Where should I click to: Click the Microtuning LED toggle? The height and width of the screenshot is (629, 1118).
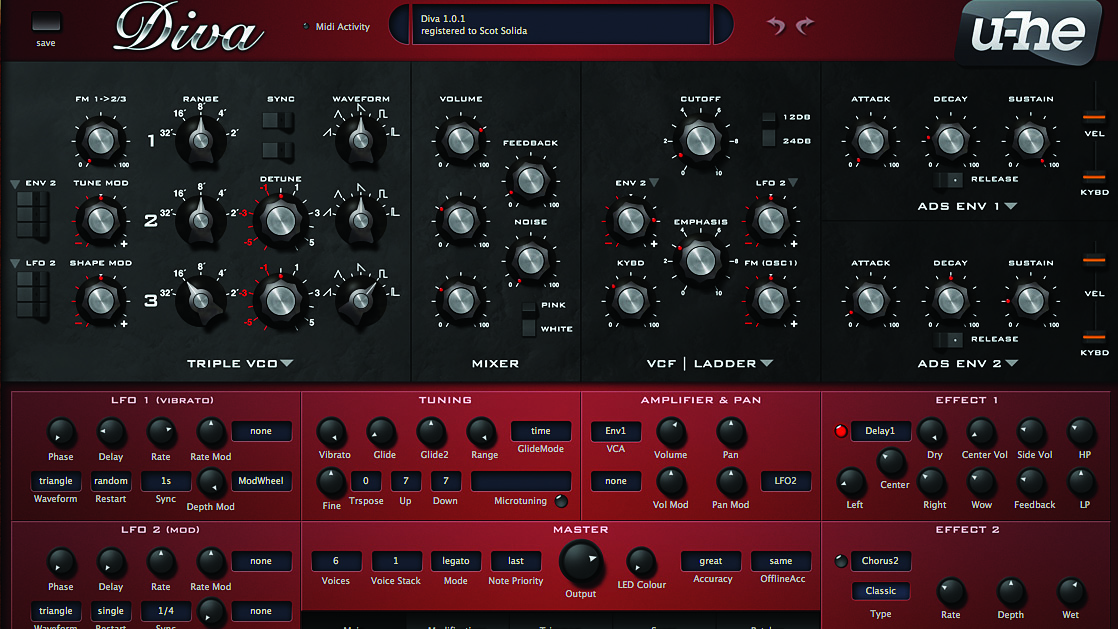pyautogui.click(x=561, y=501)
